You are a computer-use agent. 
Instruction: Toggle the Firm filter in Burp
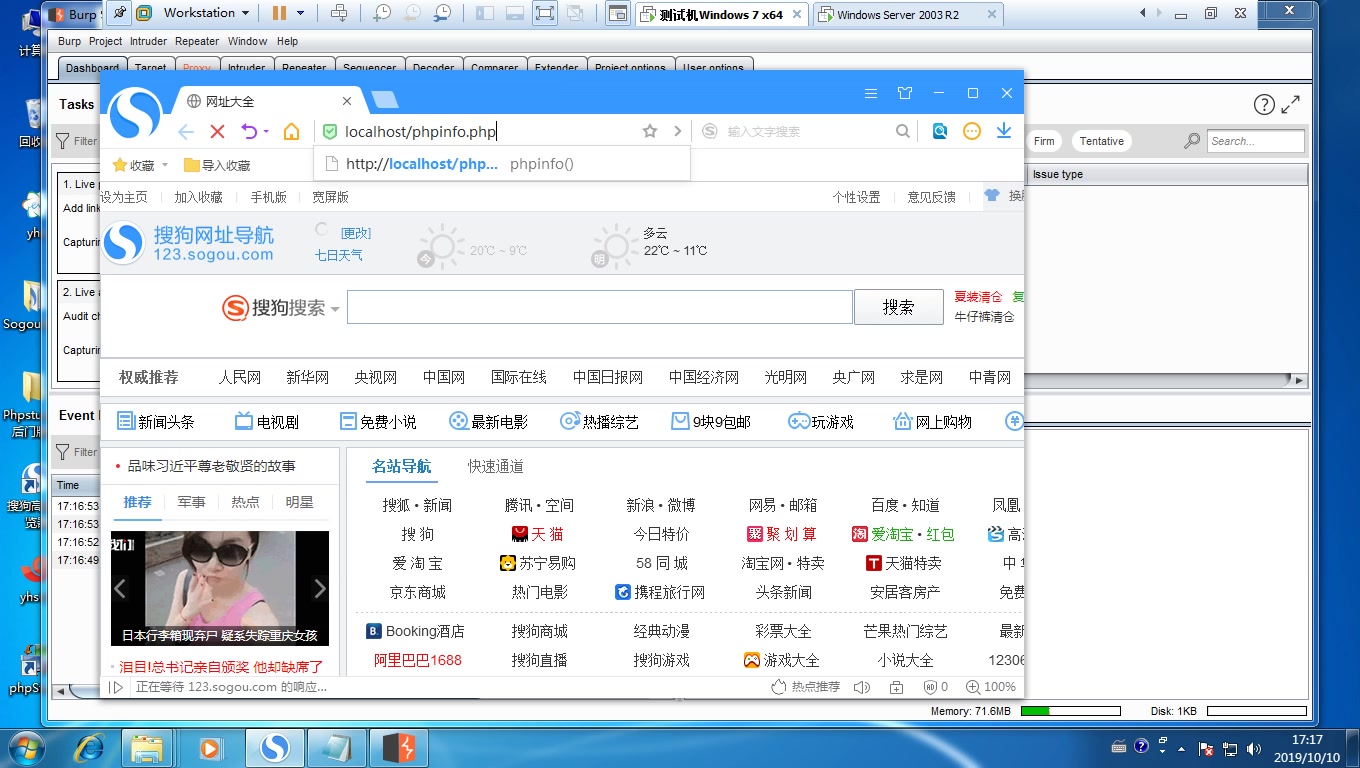1044,141
